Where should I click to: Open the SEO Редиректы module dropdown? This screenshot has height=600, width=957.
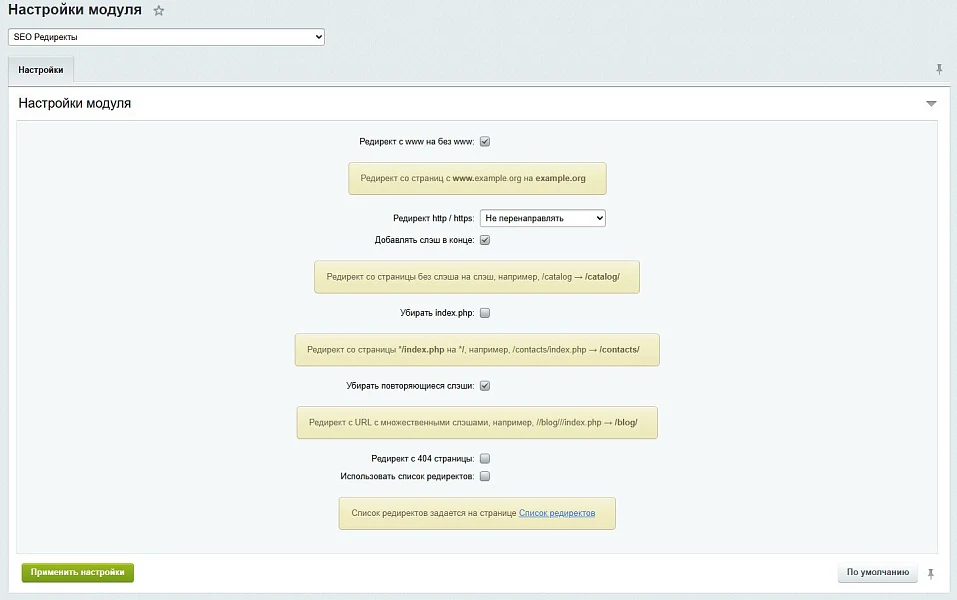pos(166,37)
